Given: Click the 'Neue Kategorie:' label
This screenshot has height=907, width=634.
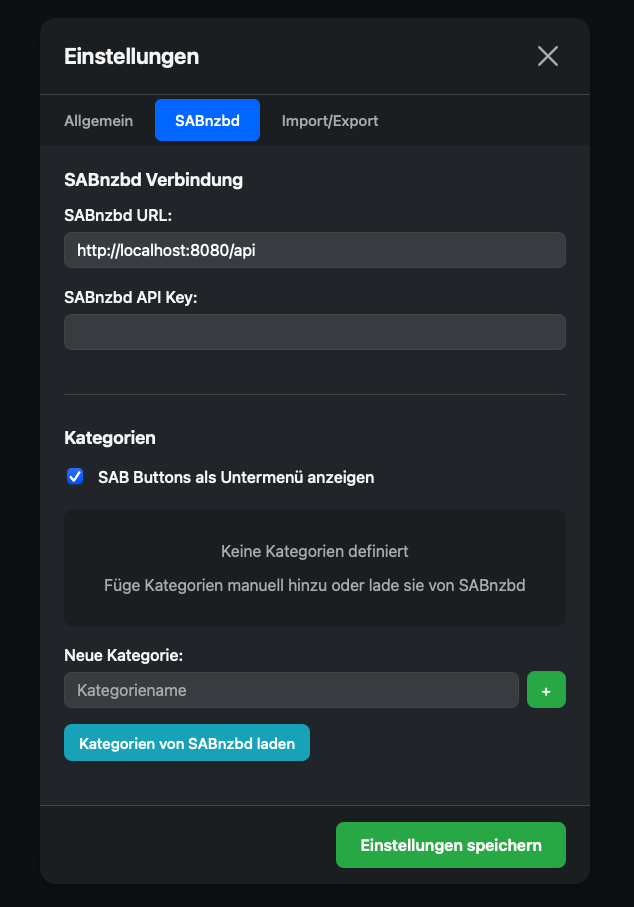Looking at the screenshot, I should coord(123,655).
